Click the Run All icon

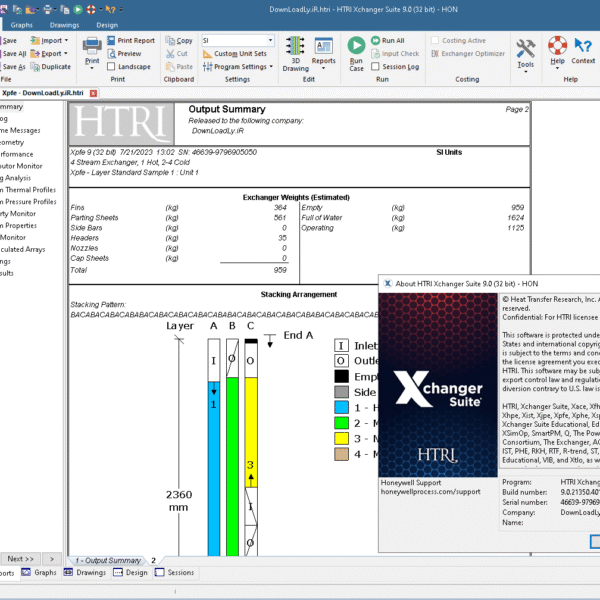(375, 40)
